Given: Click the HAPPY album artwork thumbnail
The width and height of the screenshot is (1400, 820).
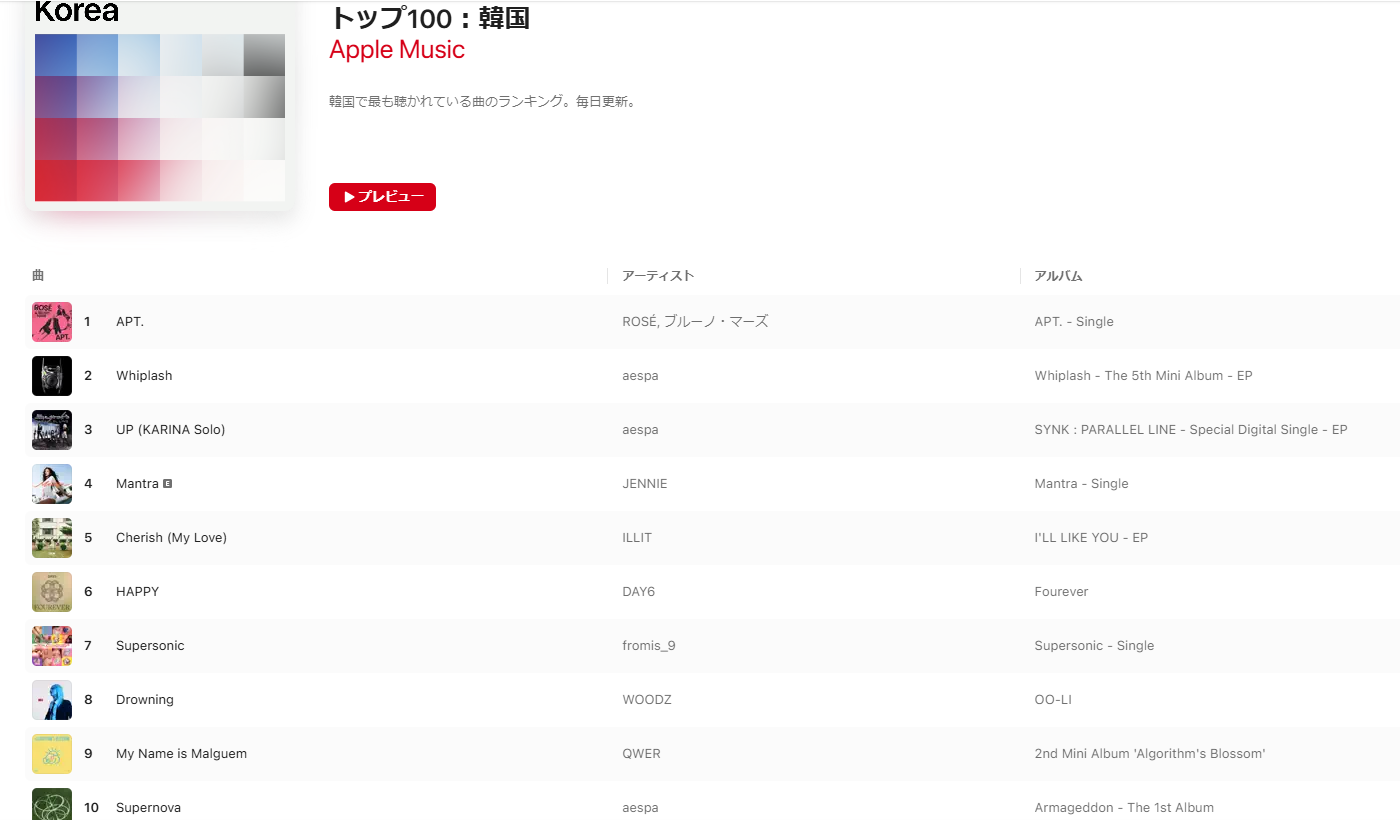Looking at the screenshot, I should point(52,592).
